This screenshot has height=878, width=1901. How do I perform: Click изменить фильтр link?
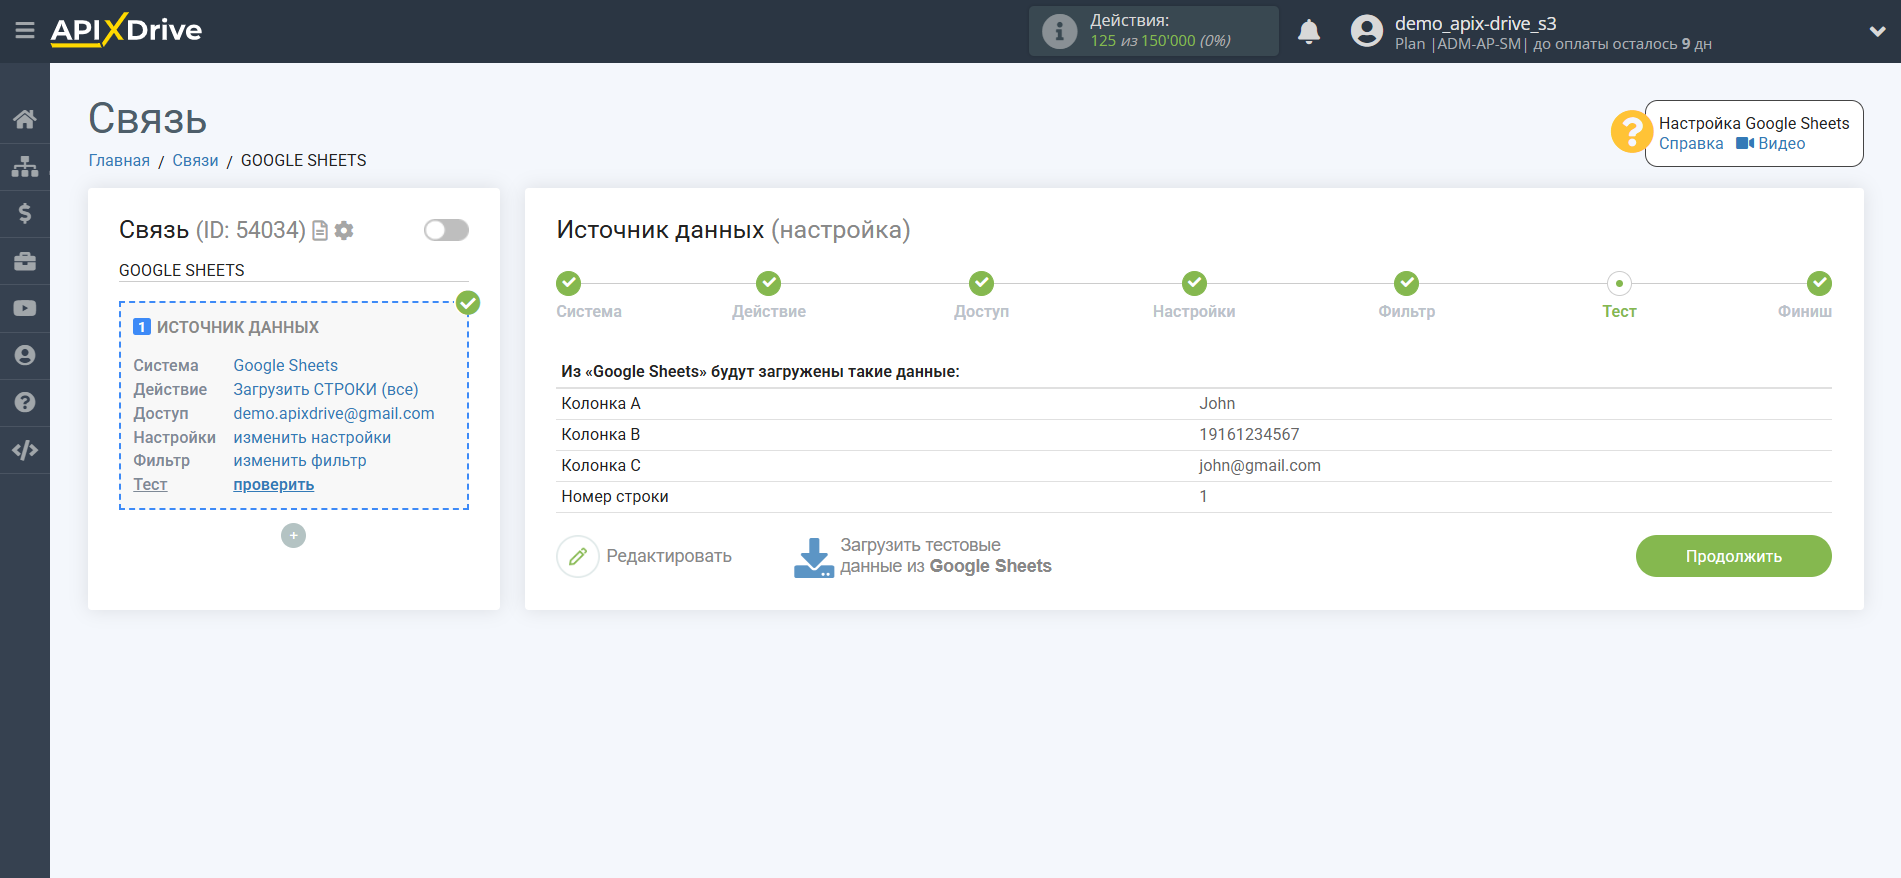(x=300, y=460)
